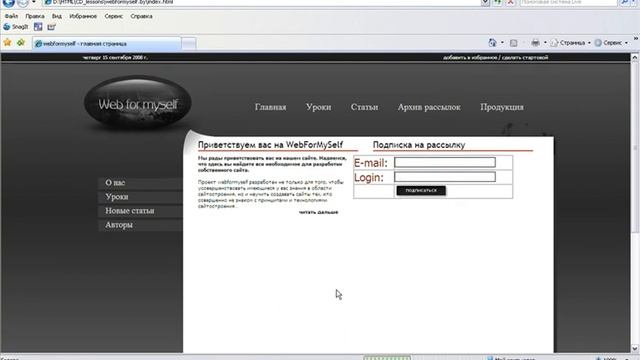
Task: Click the читать дальше link
Action: coord(318,212)
